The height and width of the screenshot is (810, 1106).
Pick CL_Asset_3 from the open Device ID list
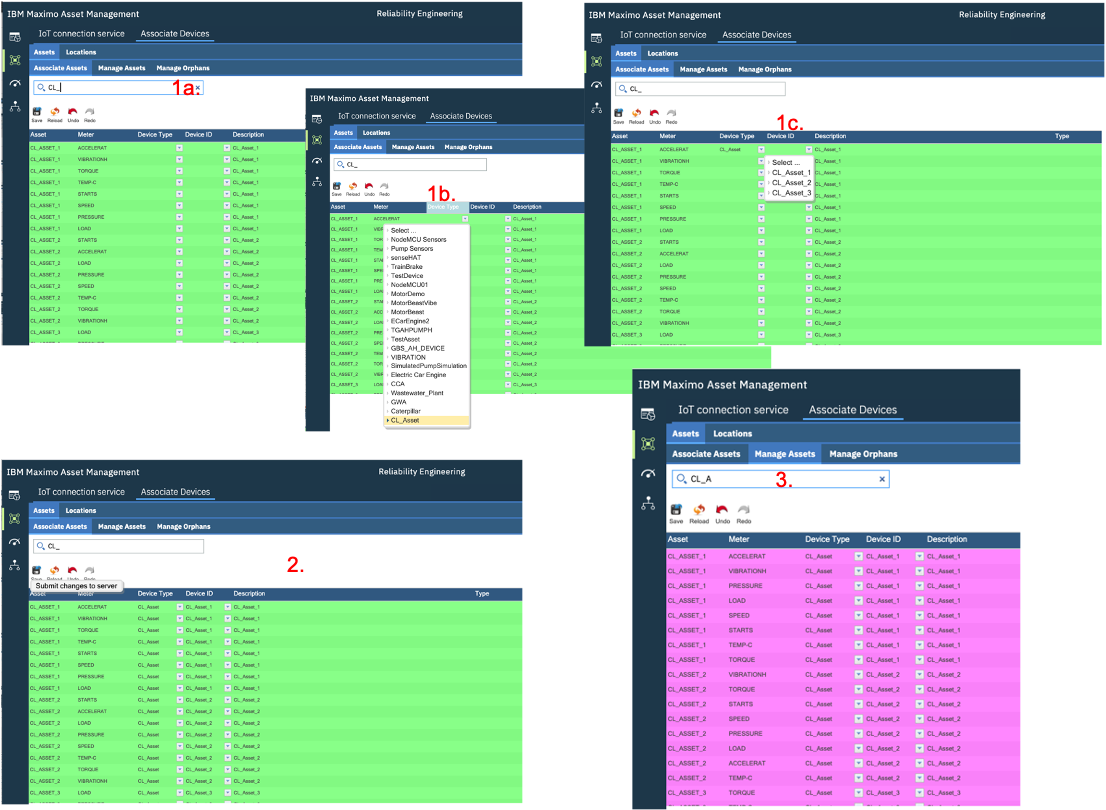click(790, 193)
